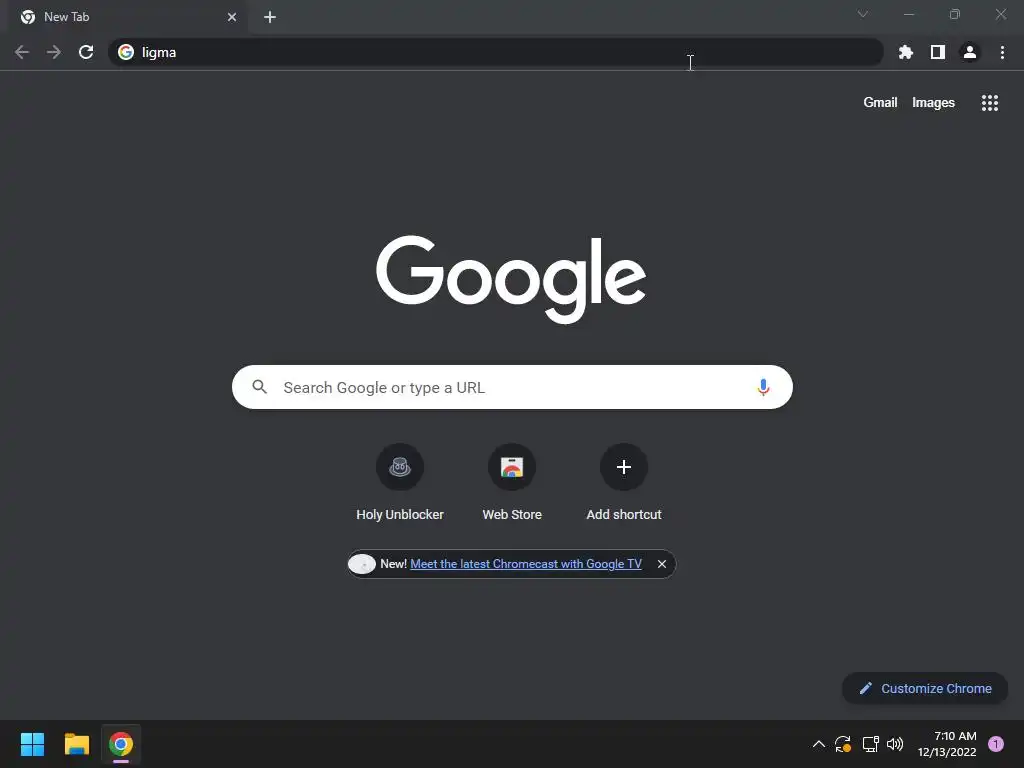Click the Windows Update tray icon
This screenshot has width=1024, height=768.
coord(843,744)
